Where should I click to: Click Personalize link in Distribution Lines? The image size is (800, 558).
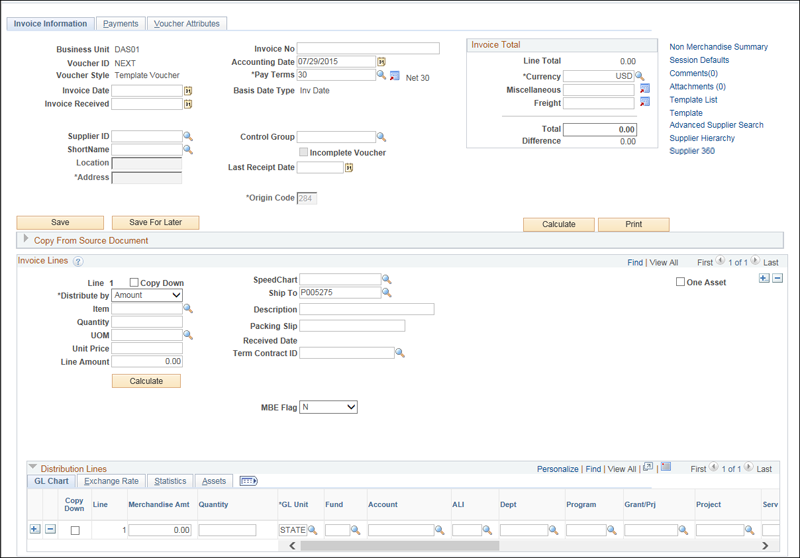(x=557, y=469)
